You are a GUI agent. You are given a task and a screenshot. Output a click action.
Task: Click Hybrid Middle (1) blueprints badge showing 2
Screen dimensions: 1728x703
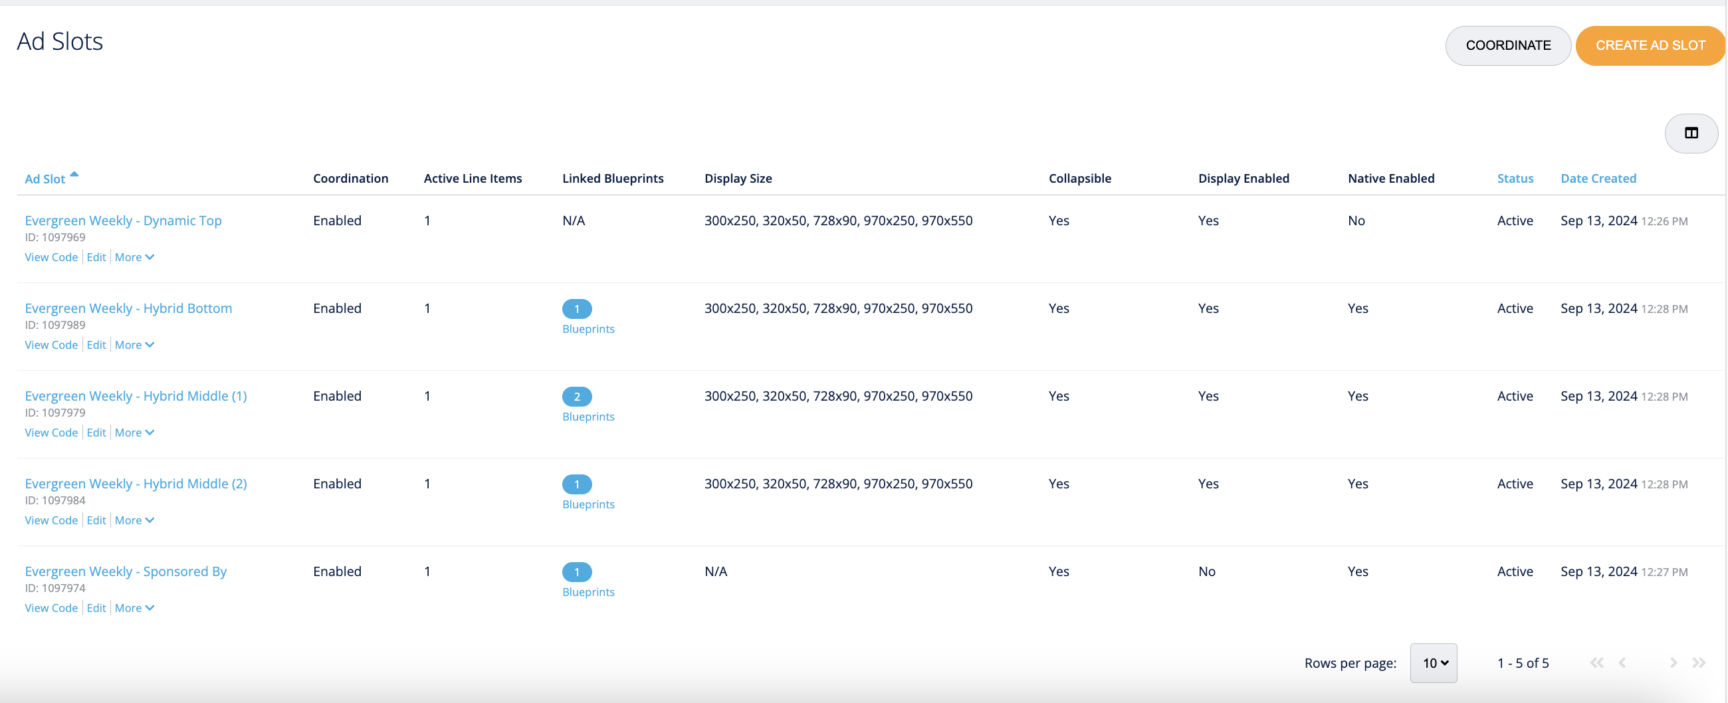(577, 397)
